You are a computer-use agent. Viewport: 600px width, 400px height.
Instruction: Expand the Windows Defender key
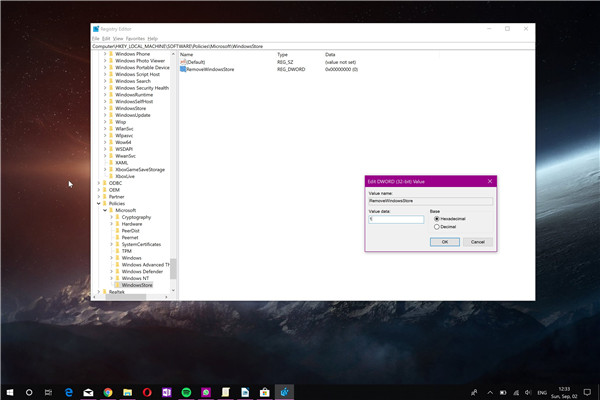click(x=113, y=271)
